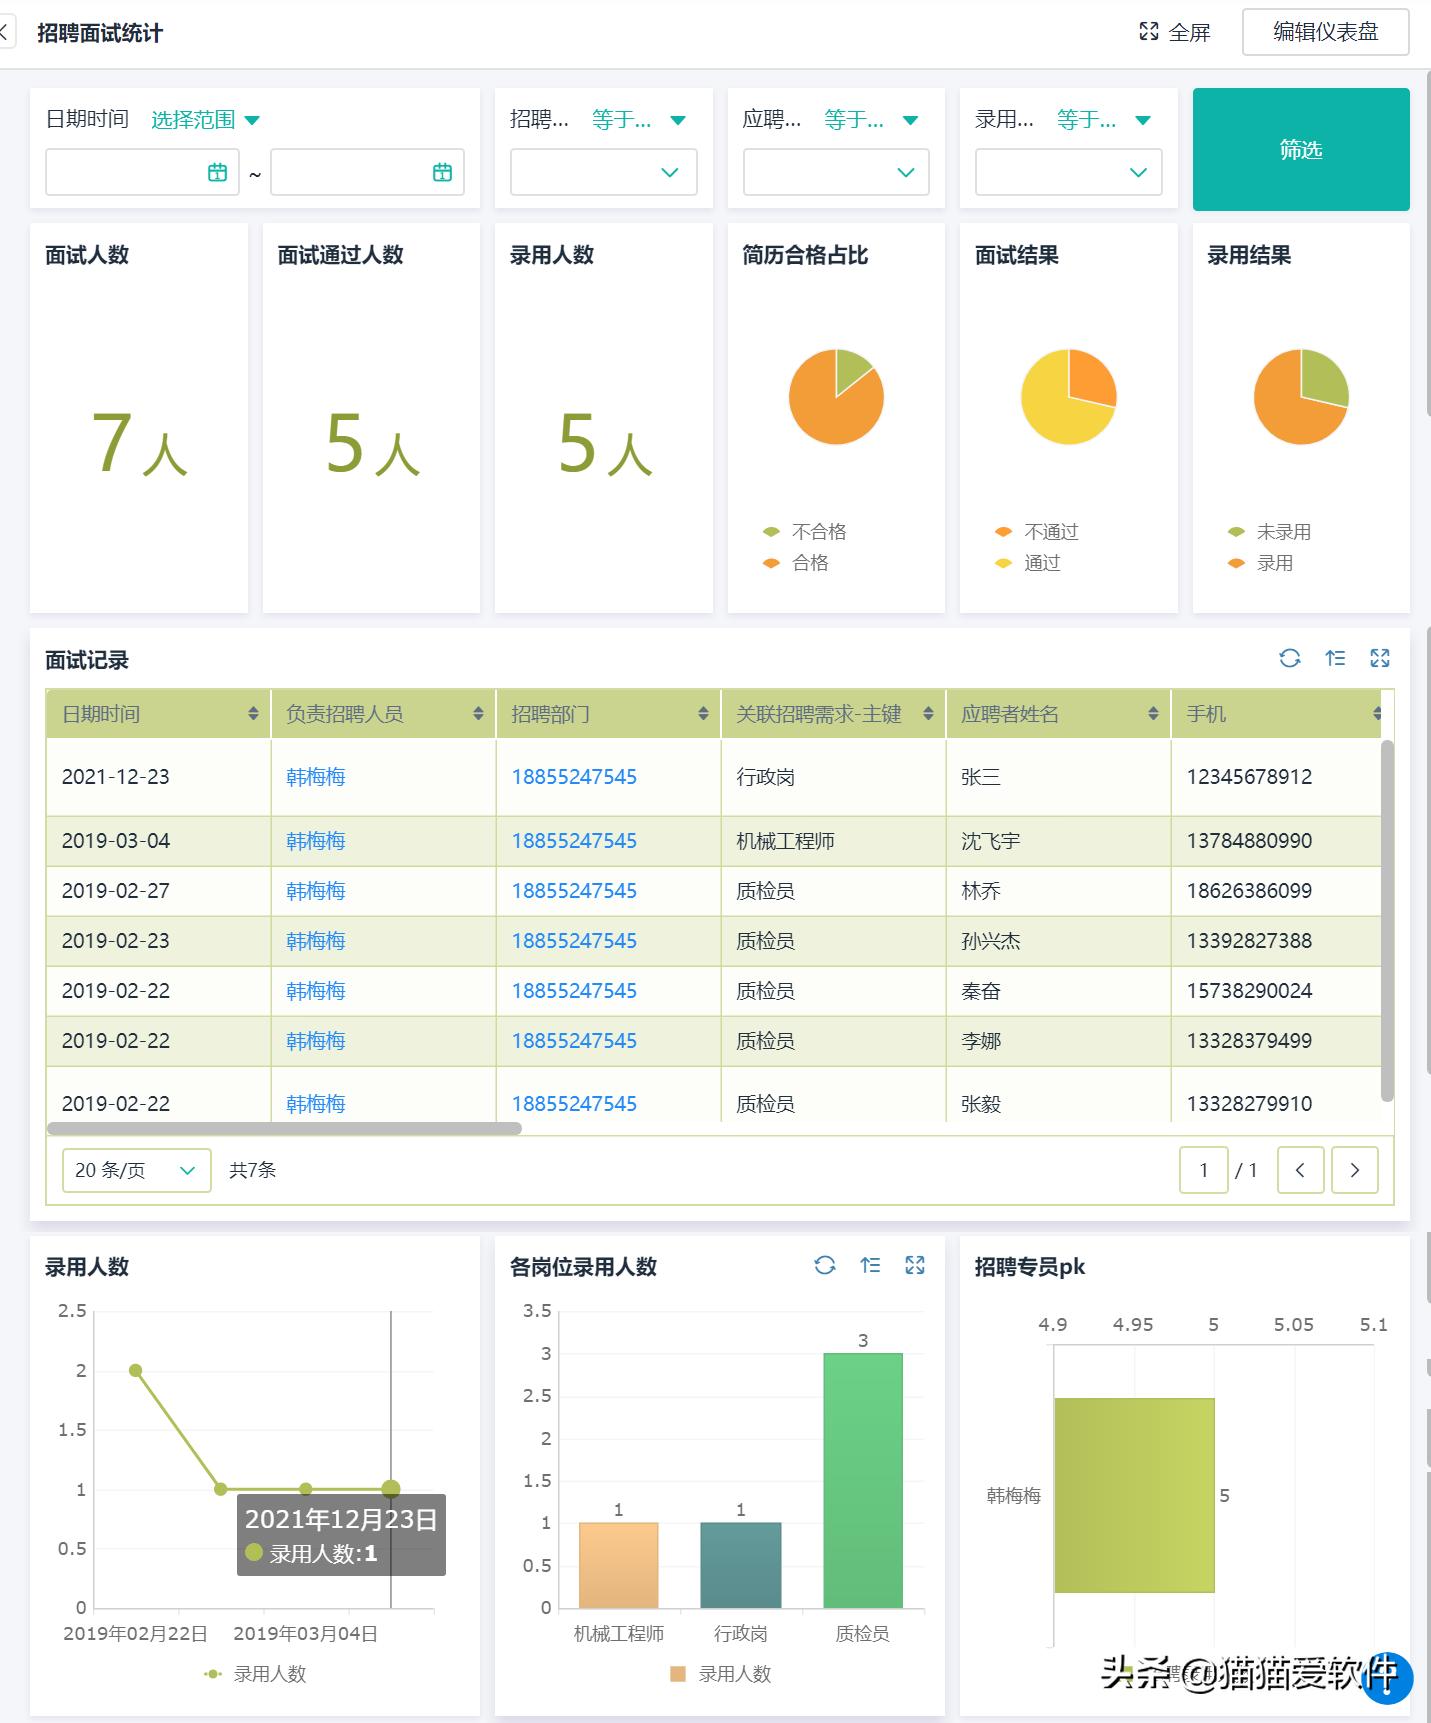Expand the 各岗位录用人数 chart to fullscreen

[x=915, y=1265]
